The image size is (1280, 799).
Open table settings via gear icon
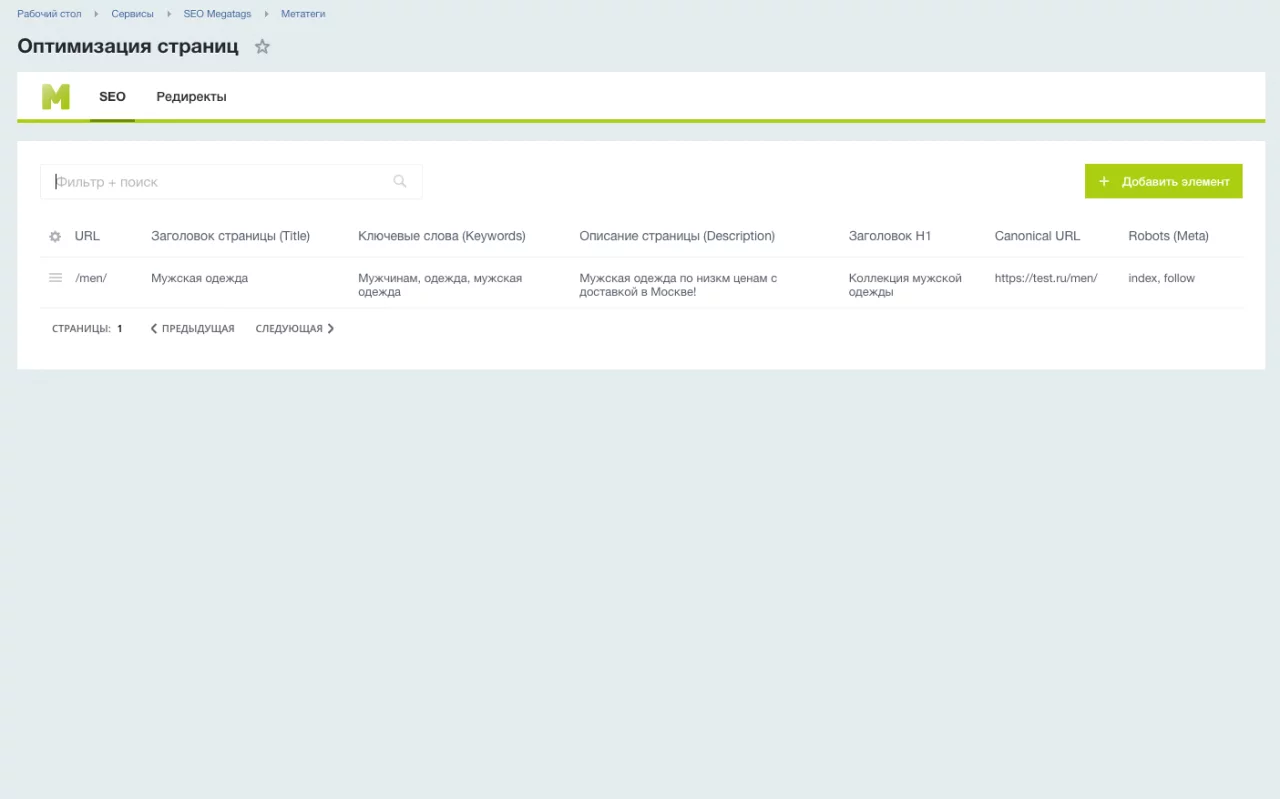point(55,237)
